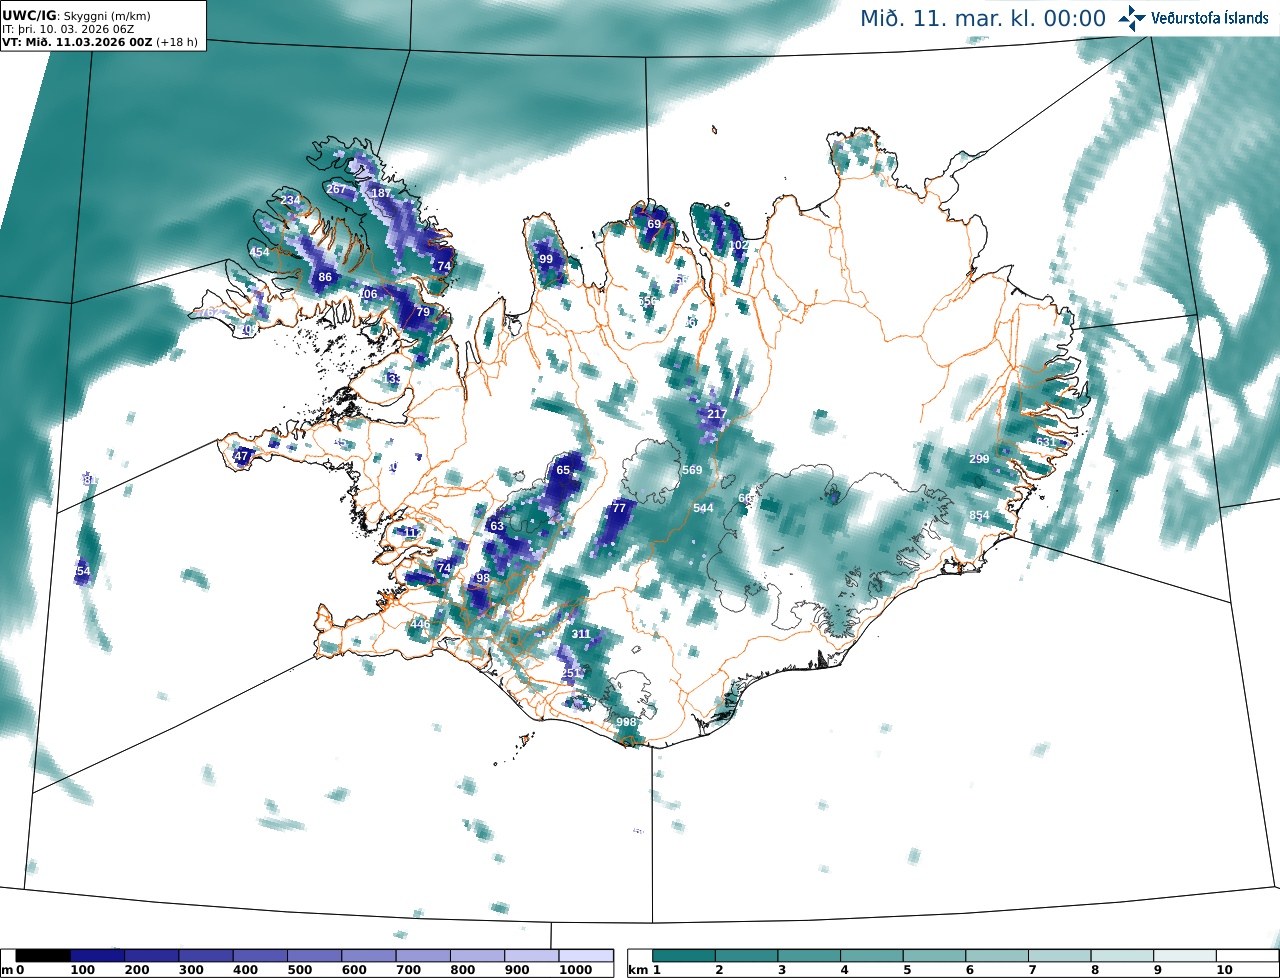This screenshot has height=978, width=1280.
Task: Click the visibility value 998 on the map
Action: tap(626, 722)
